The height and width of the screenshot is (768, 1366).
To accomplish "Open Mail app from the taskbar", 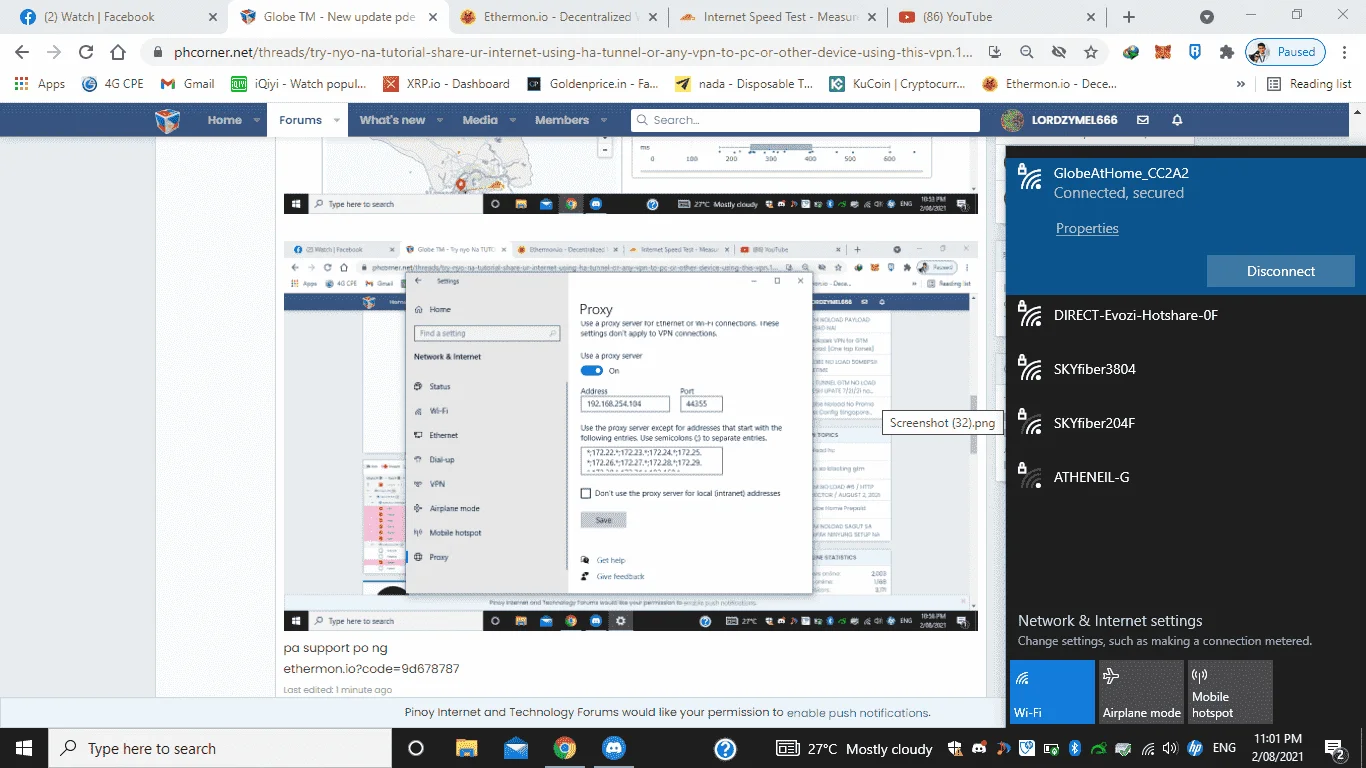I will (x=516, y=748).
